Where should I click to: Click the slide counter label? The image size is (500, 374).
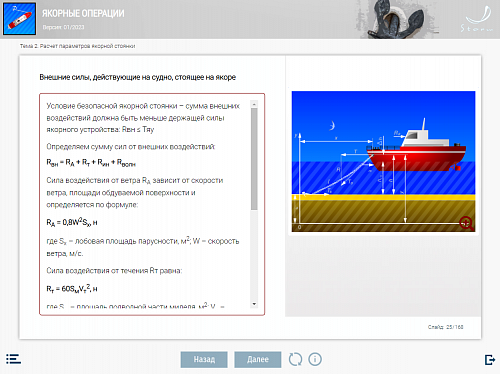click(x=446, y=327)
